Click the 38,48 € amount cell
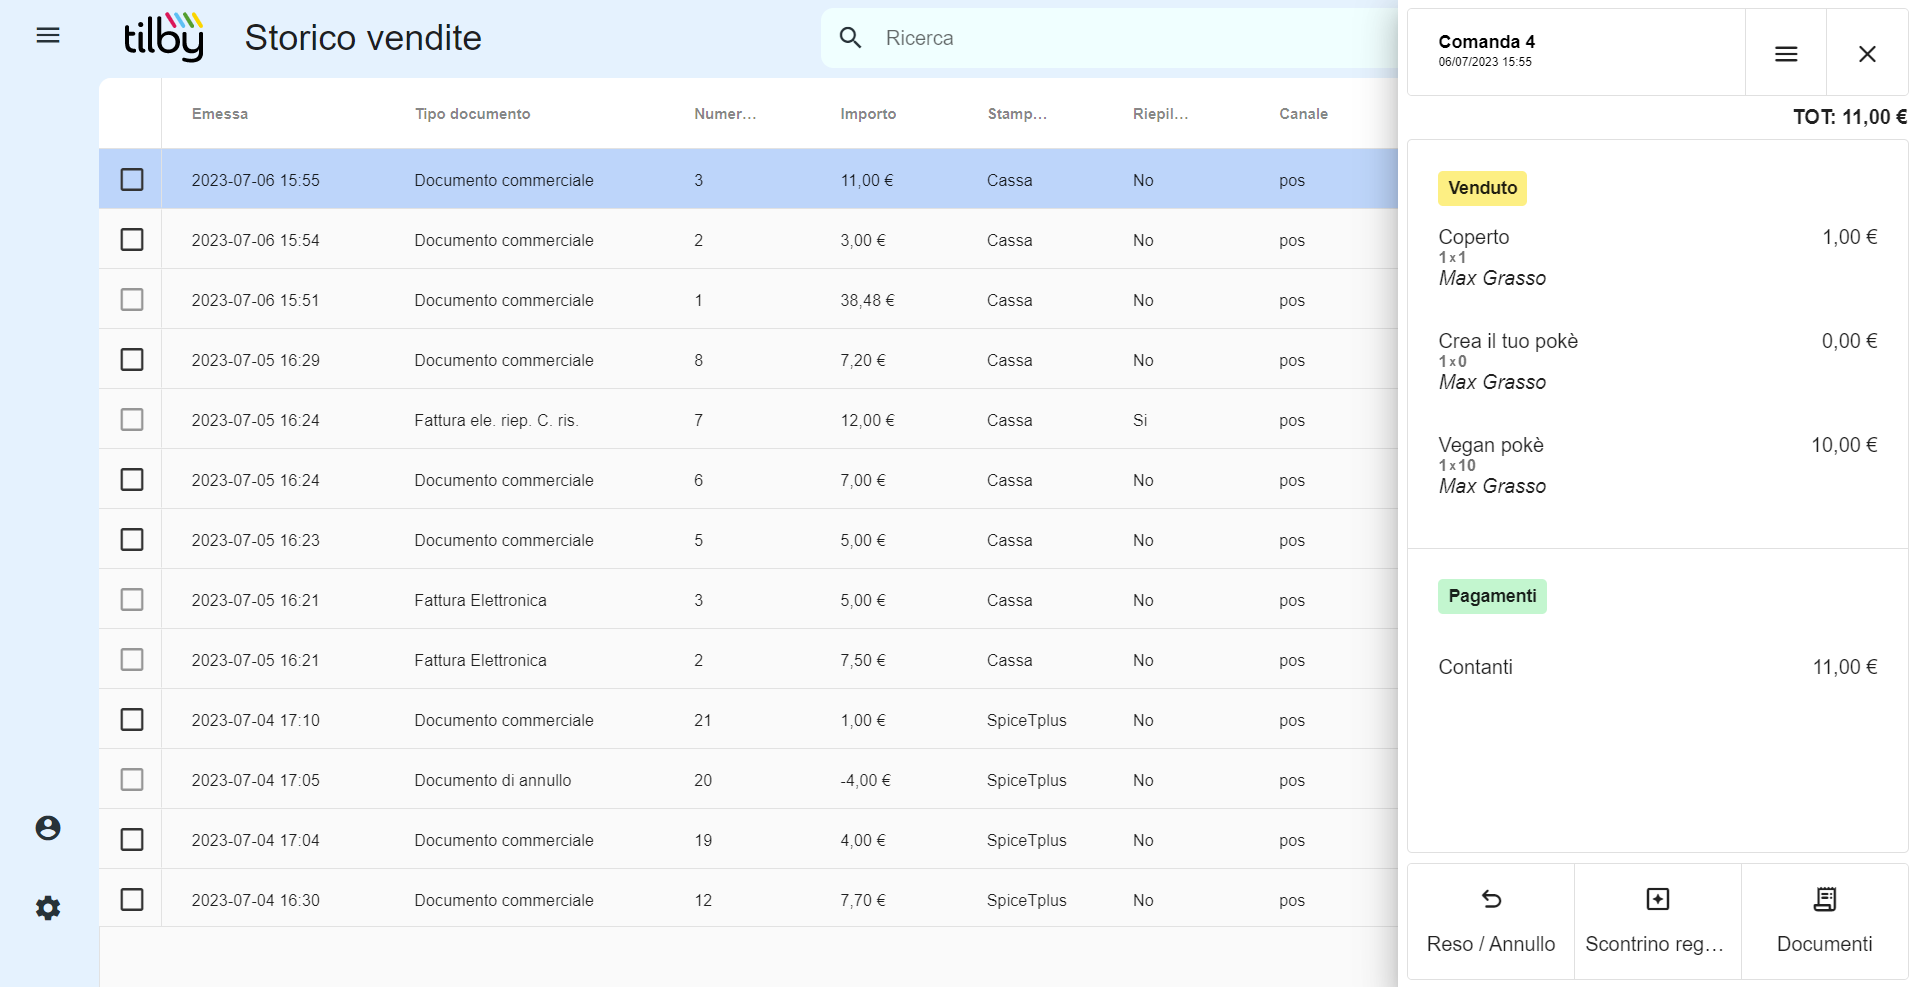 (x=867, y=300)
